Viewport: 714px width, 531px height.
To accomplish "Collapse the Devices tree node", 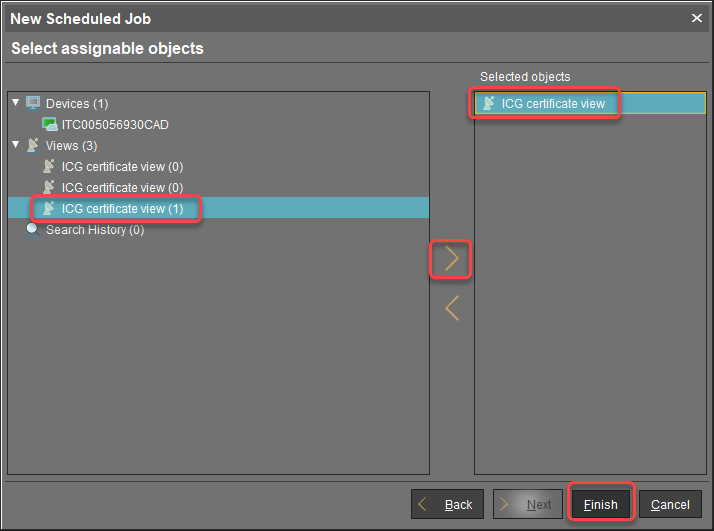I will 16,103.
